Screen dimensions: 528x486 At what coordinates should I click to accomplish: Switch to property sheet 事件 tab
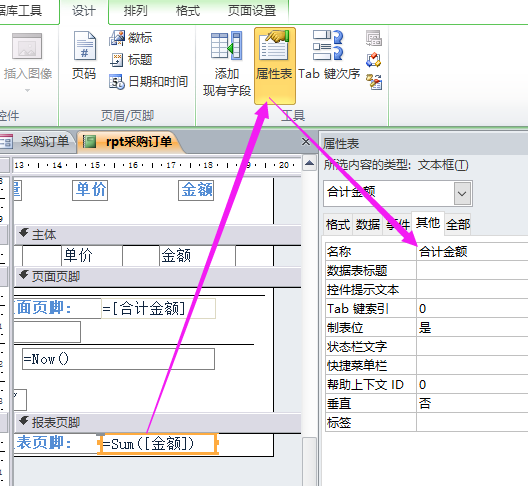(398, 224)
